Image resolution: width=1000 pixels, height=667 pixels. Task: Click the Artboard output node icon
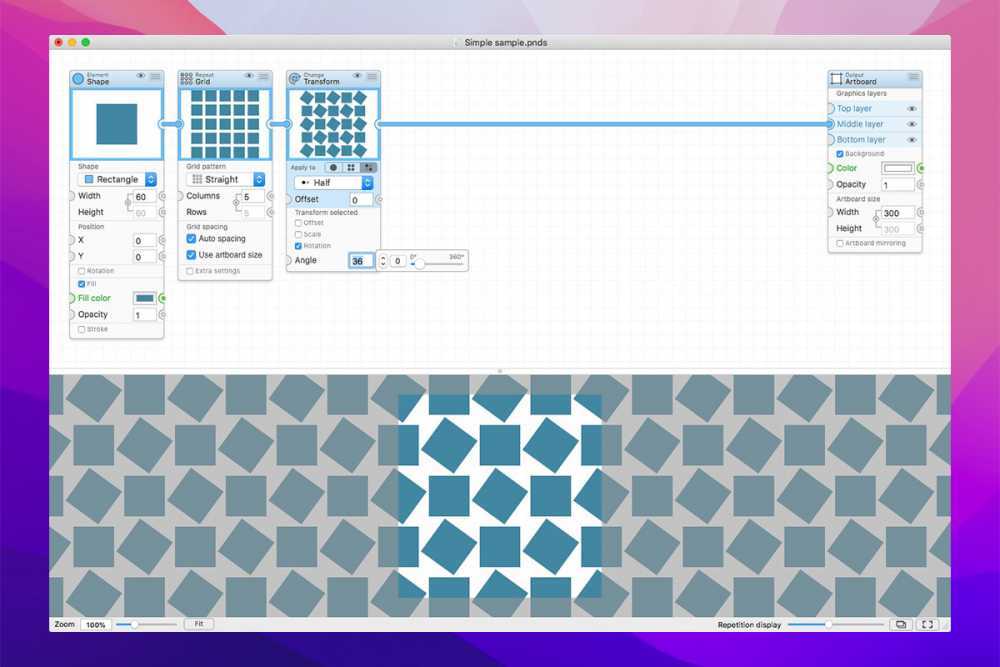[x=838, y=77]
